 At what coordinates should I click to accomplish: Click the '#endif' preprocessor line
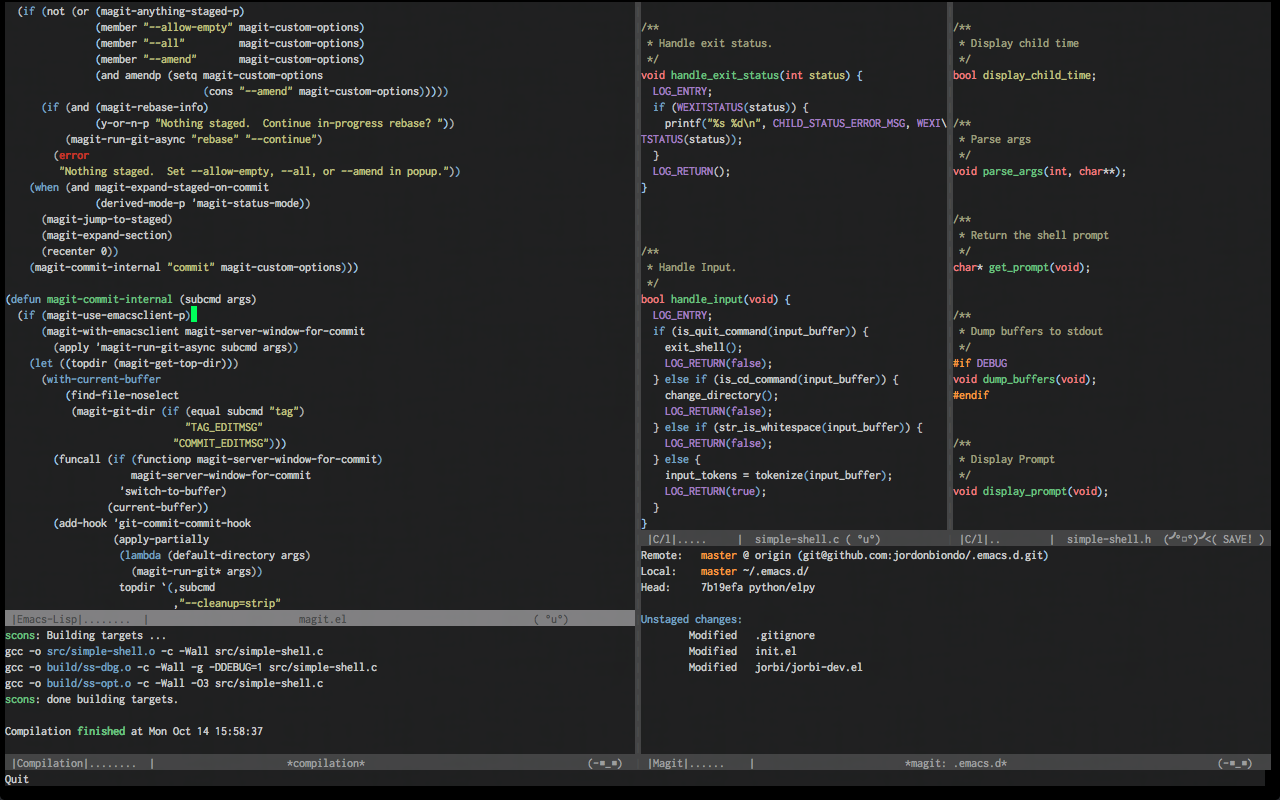[971, 395]
